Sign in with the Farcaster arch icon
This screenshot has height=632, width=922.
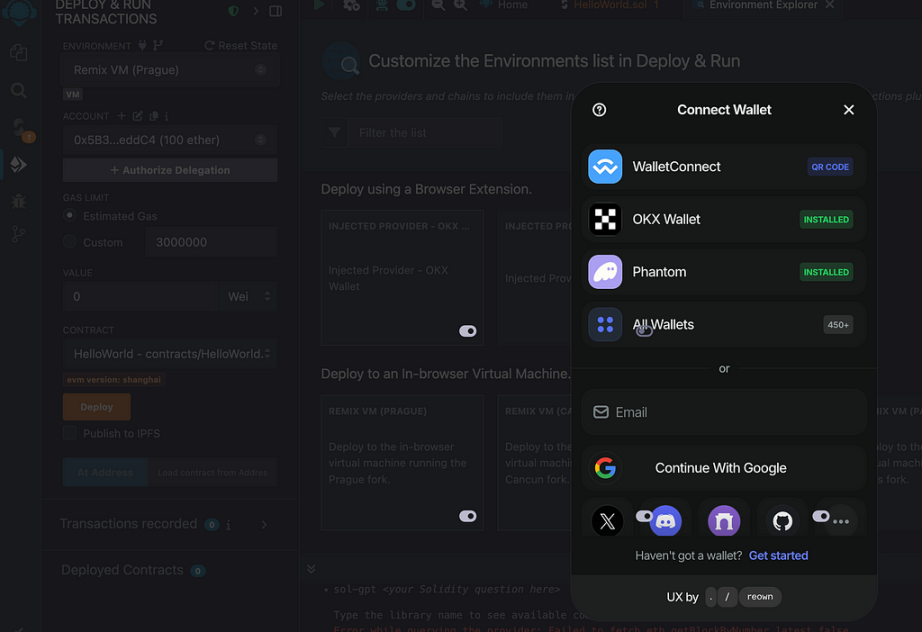(724, 521)
